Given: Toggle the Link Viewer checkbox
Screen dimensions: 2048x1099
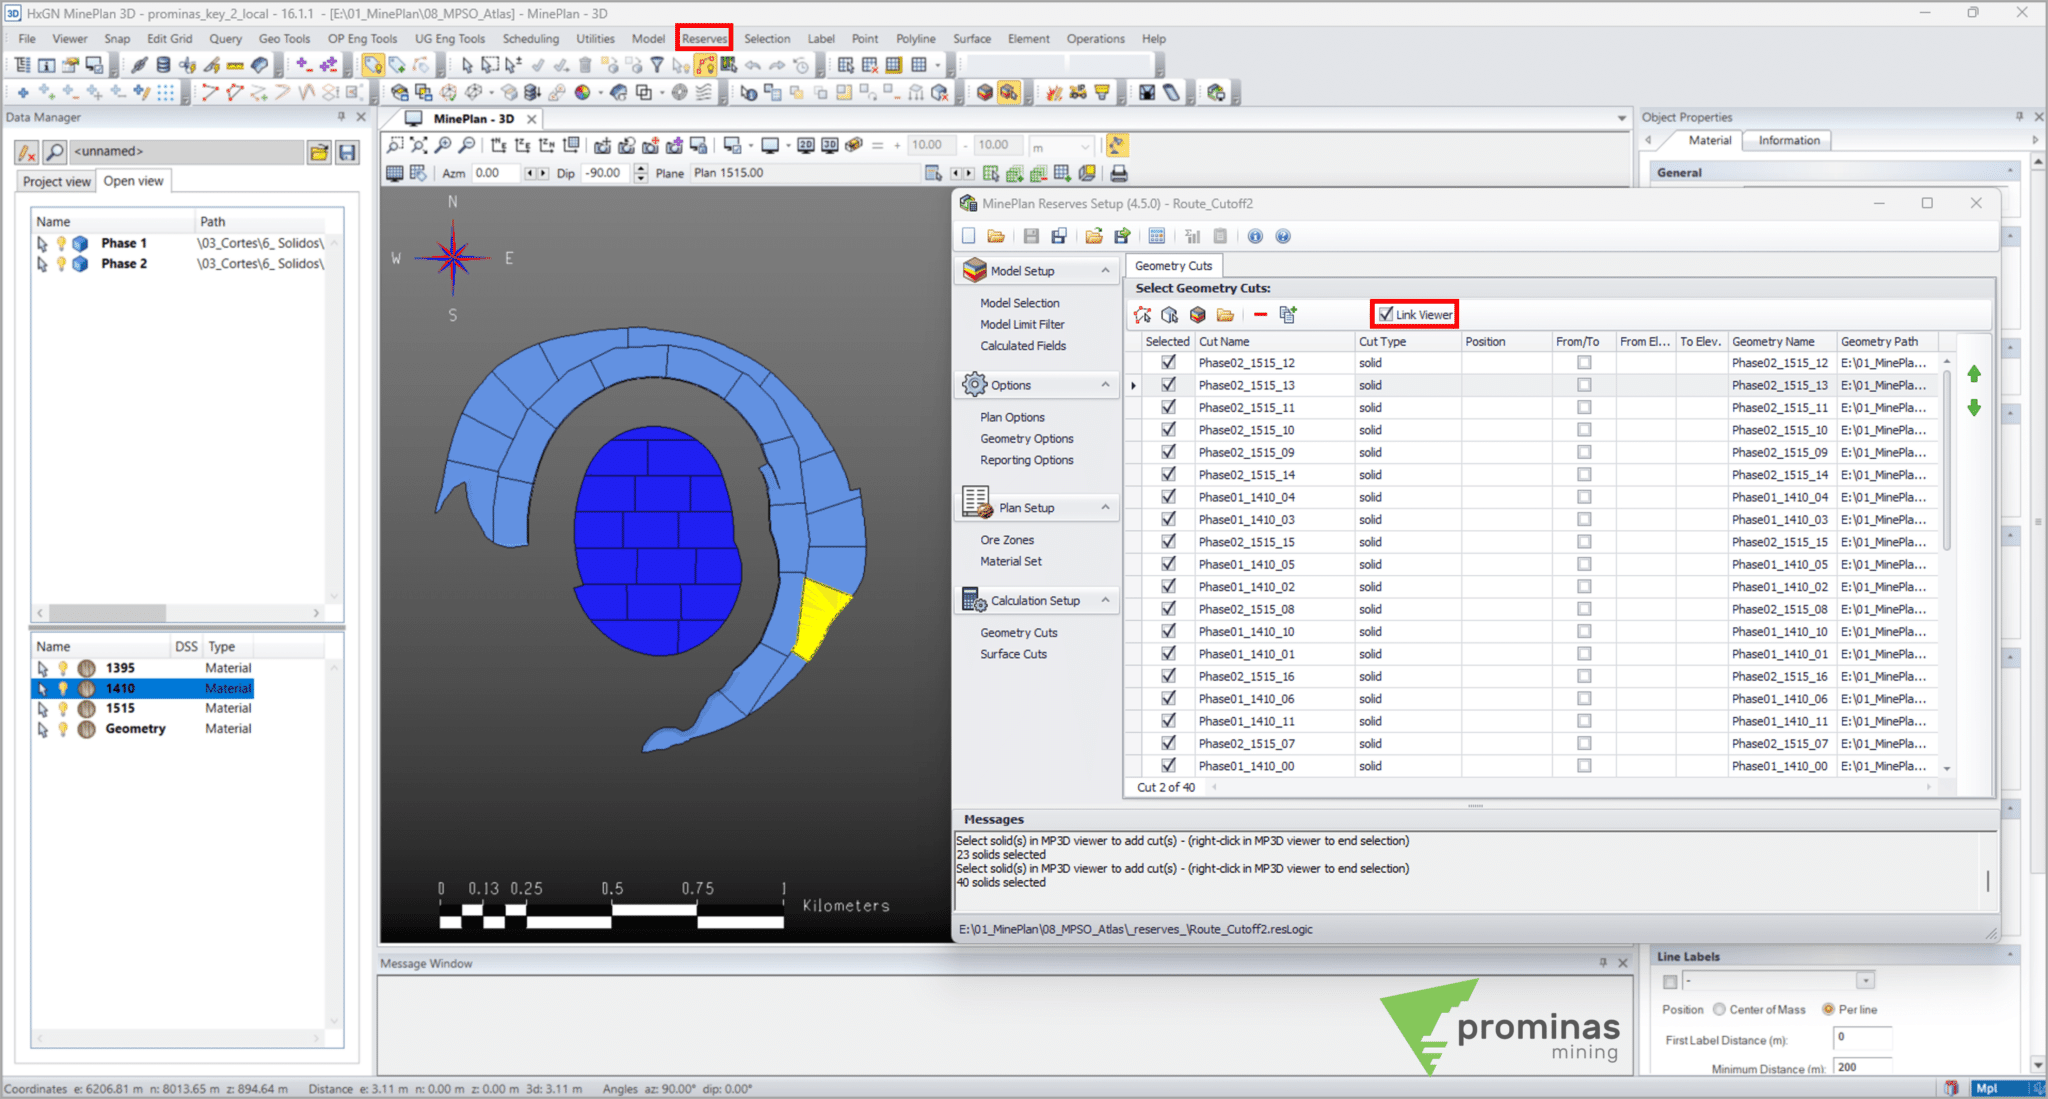Looking at the screenshot, I should [x=1385, y=314].
